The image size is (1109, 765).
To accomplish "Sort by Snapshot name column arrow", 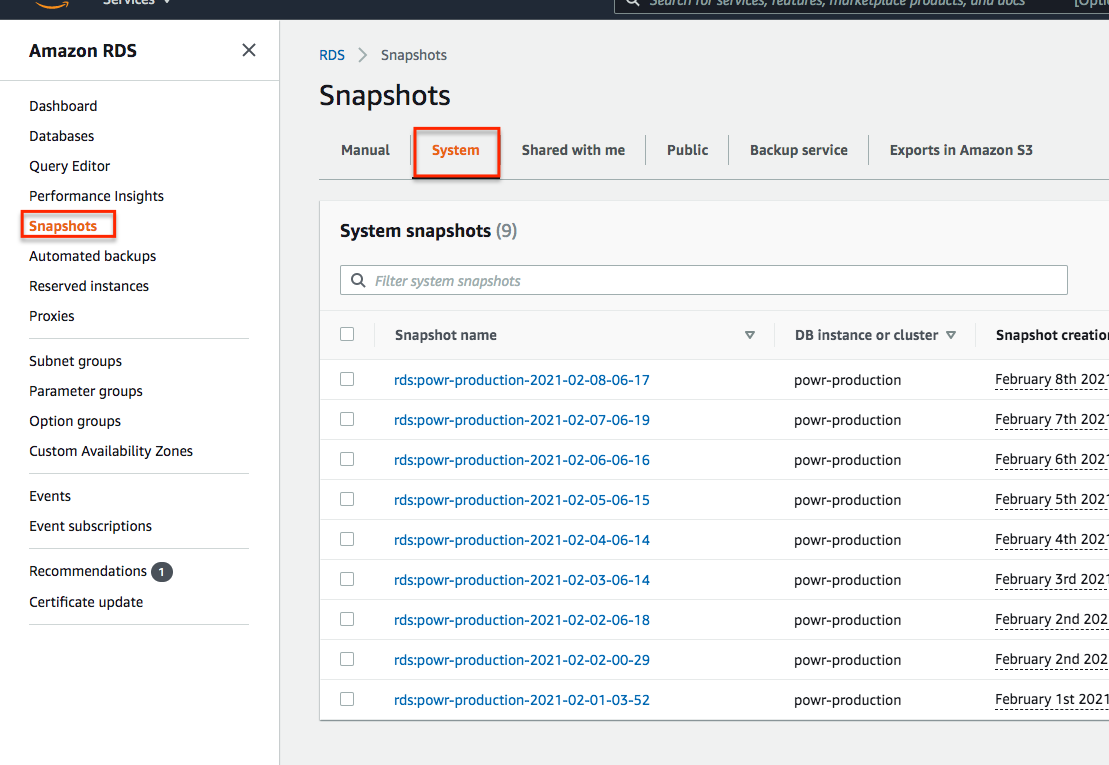I will tap(750, 335).
